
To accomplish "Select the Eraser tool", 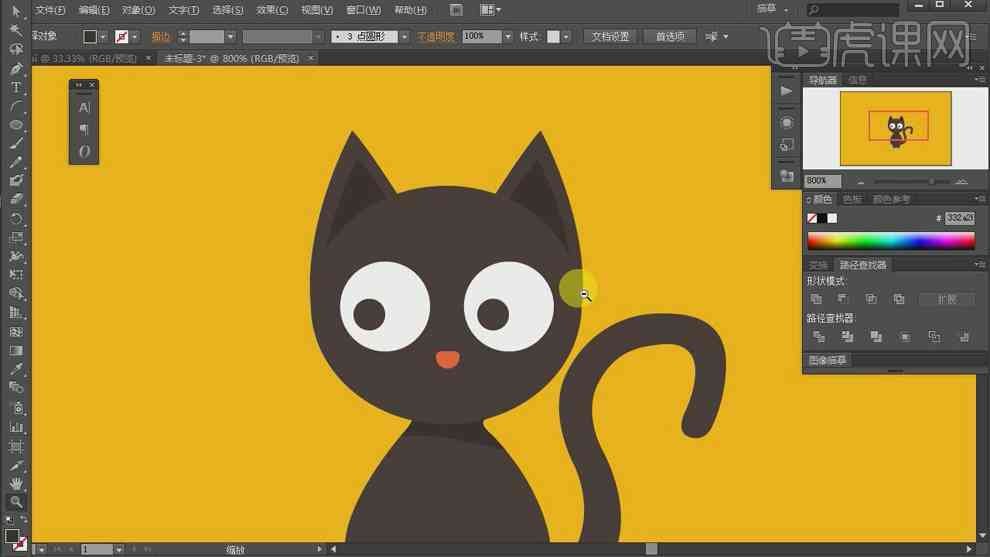I will coord(16,200).
